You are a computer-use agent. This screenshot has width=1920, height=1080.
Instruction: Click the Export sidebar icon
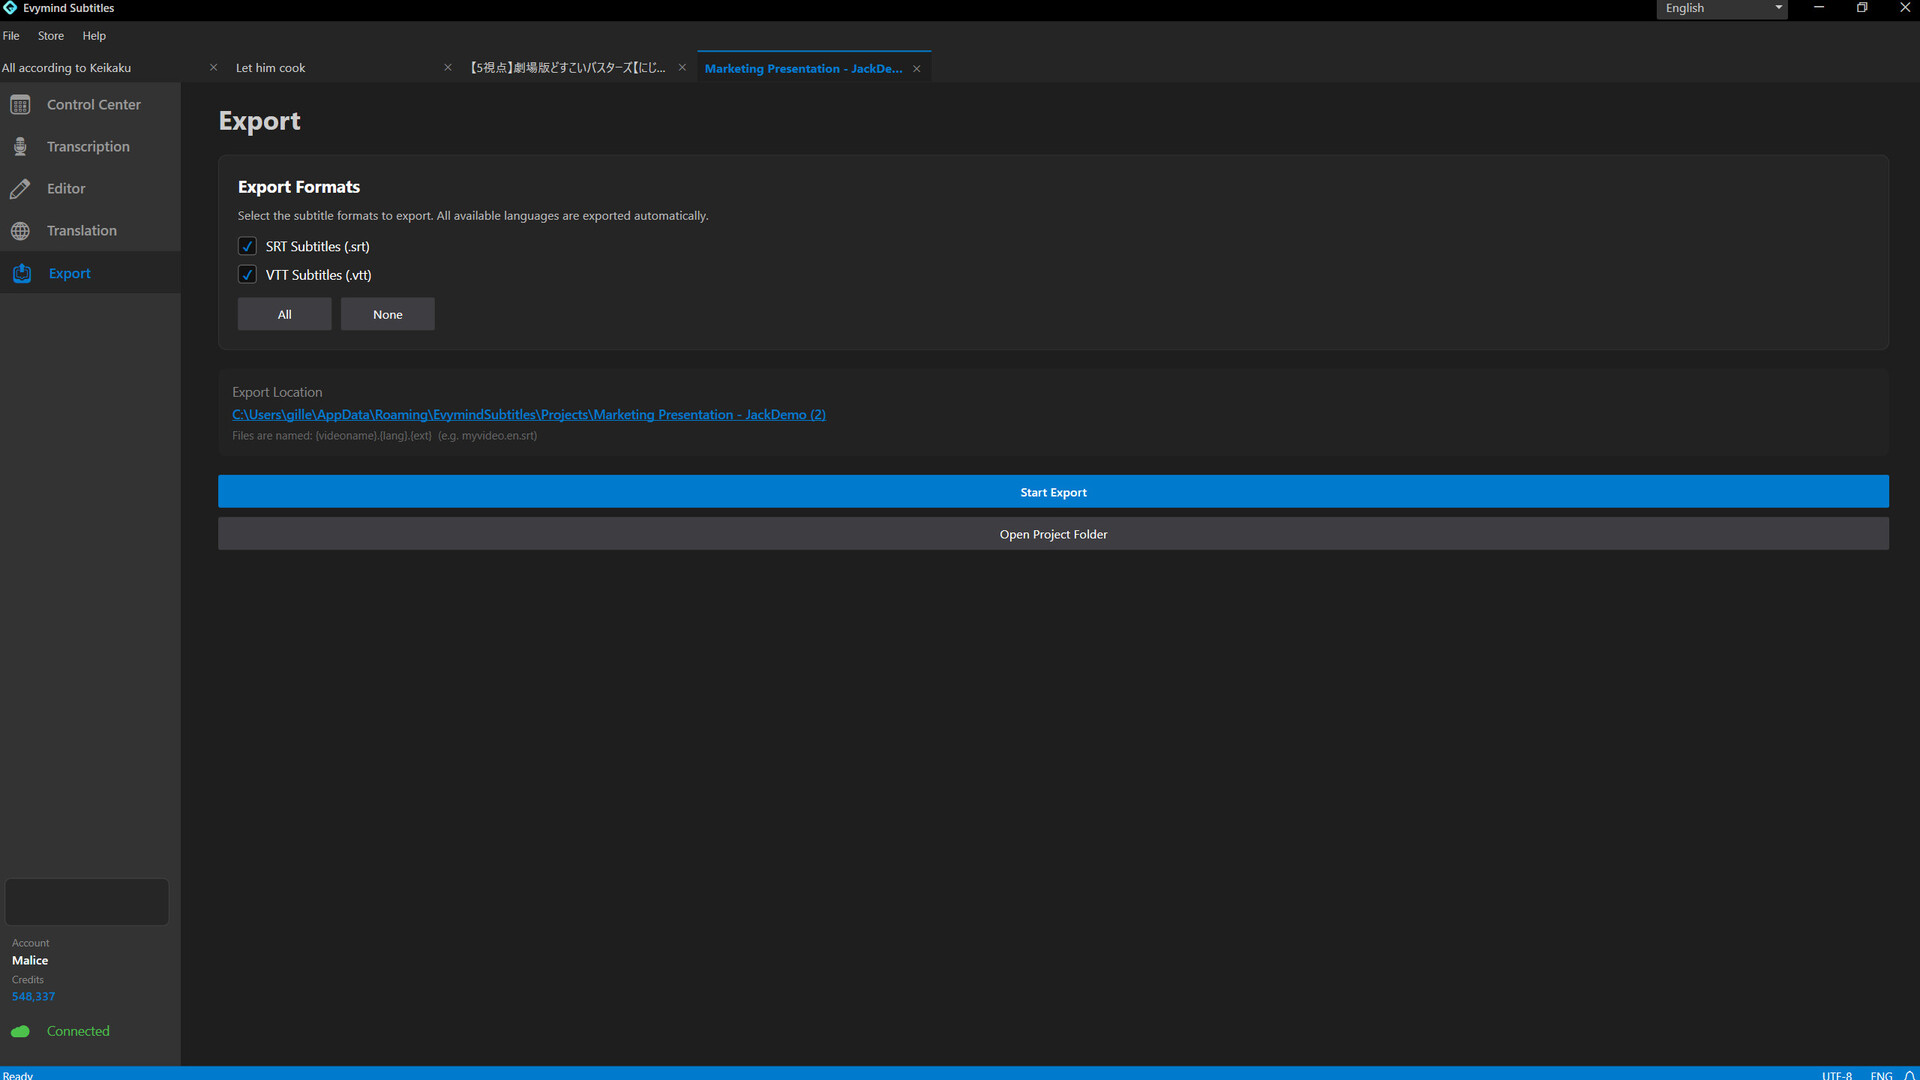click(22, 273)
